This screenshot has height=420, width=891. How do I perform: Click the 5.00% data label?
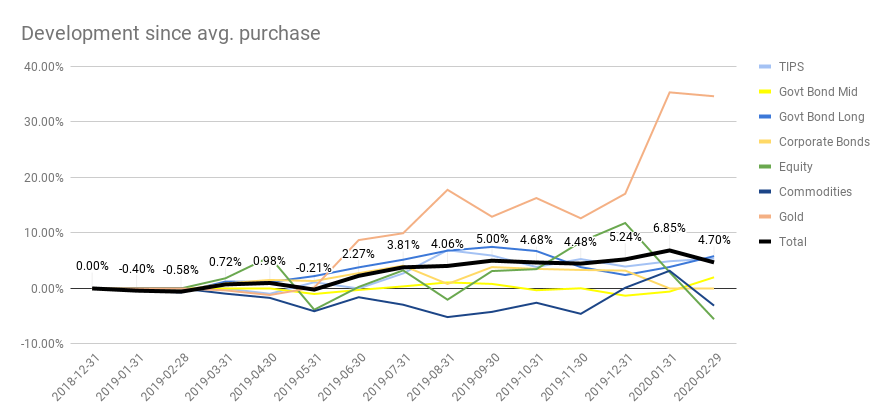(492, 240)
